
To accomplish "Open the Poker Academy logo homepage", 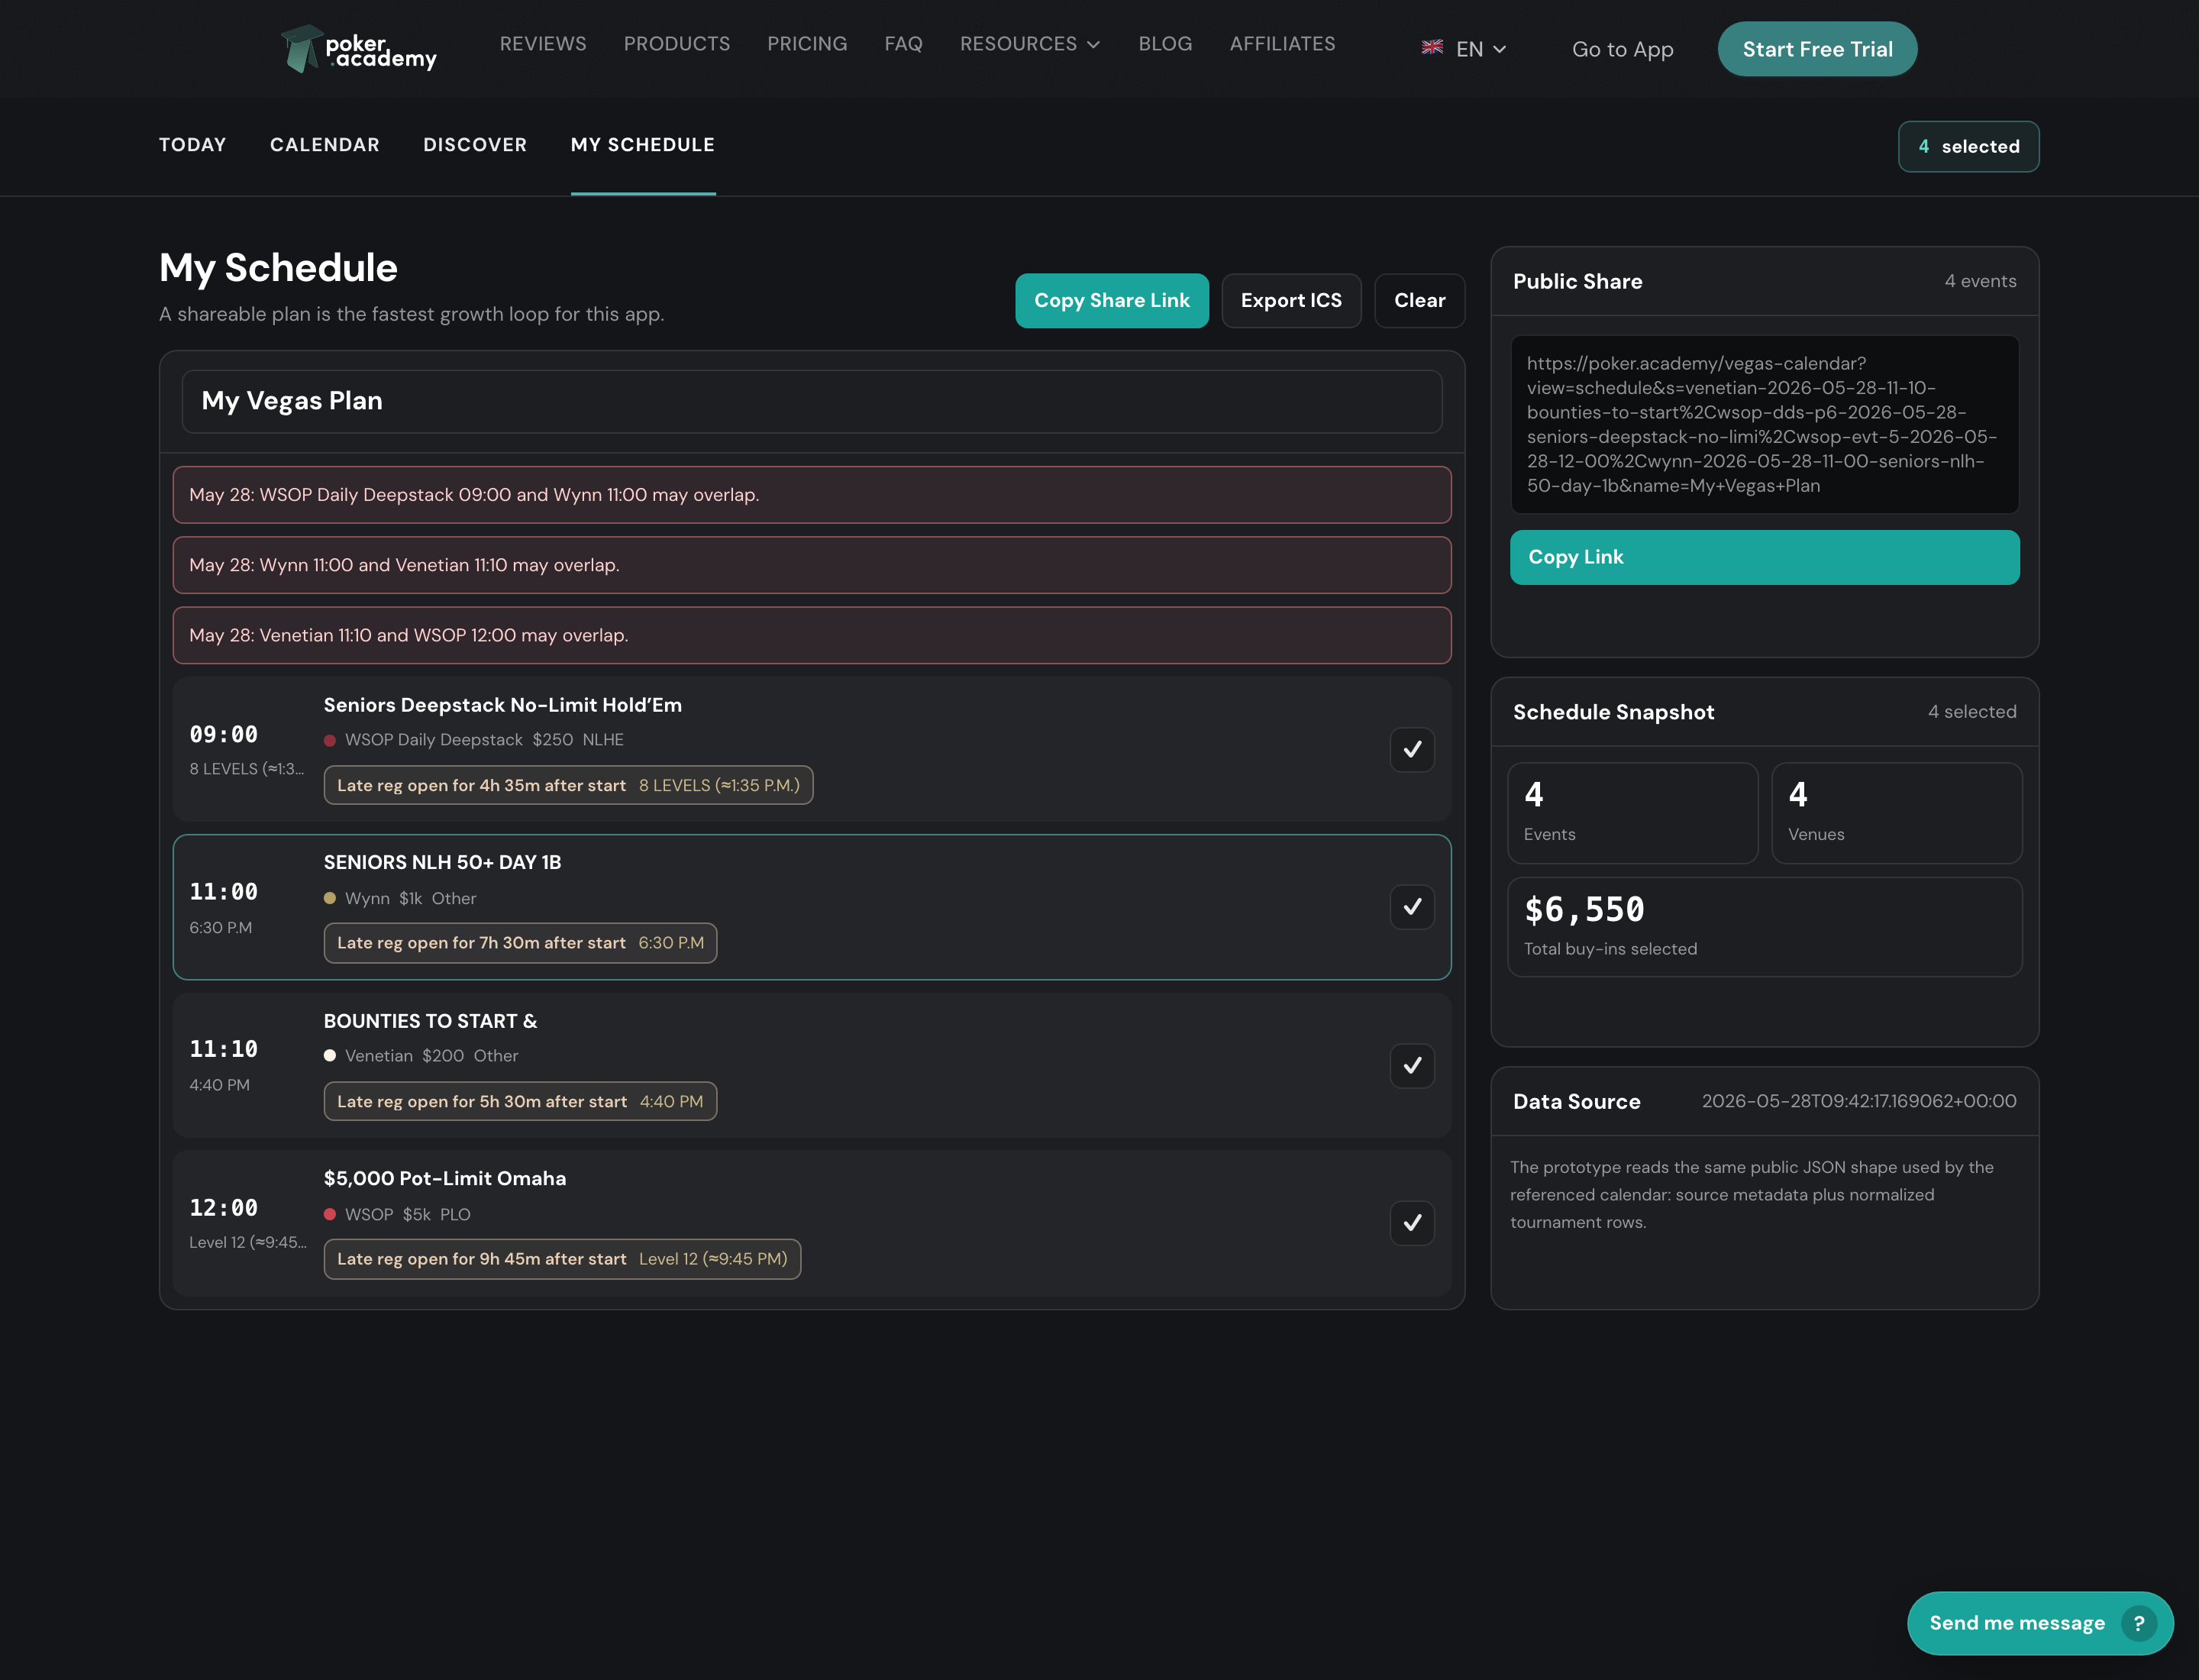I will [x=358, y=49].
